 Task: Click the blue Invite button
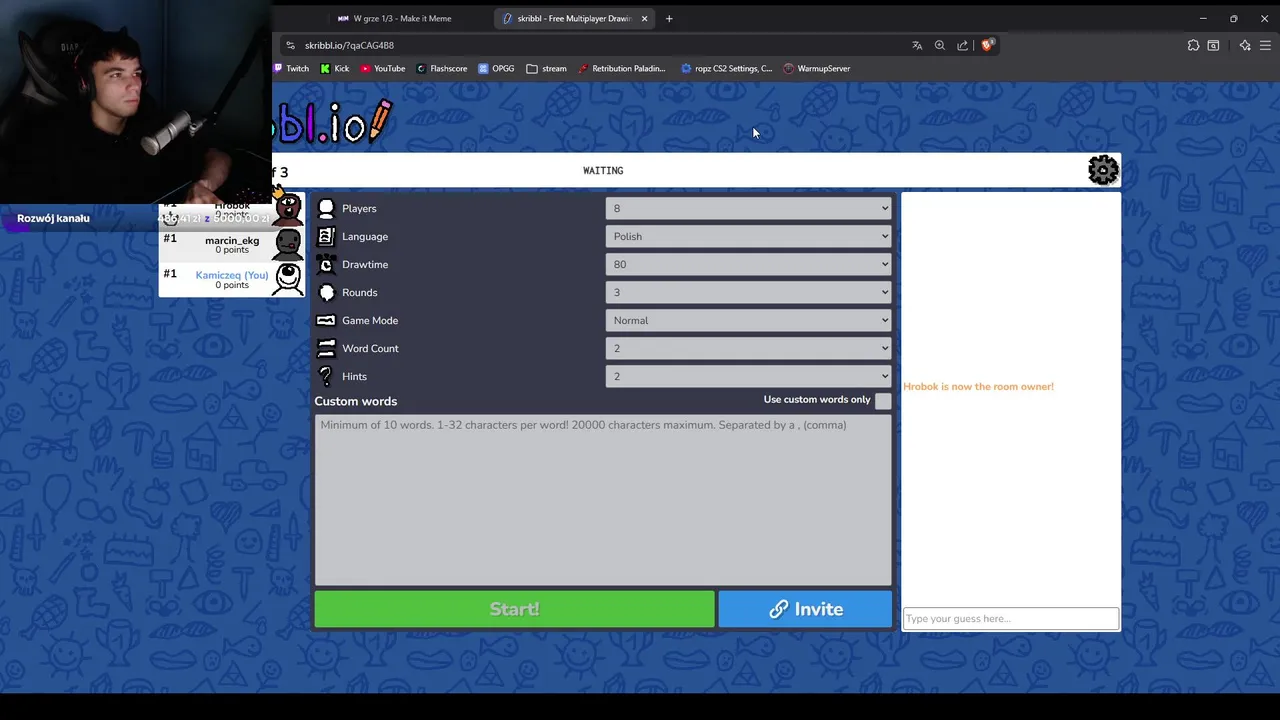tap(805, 609)
